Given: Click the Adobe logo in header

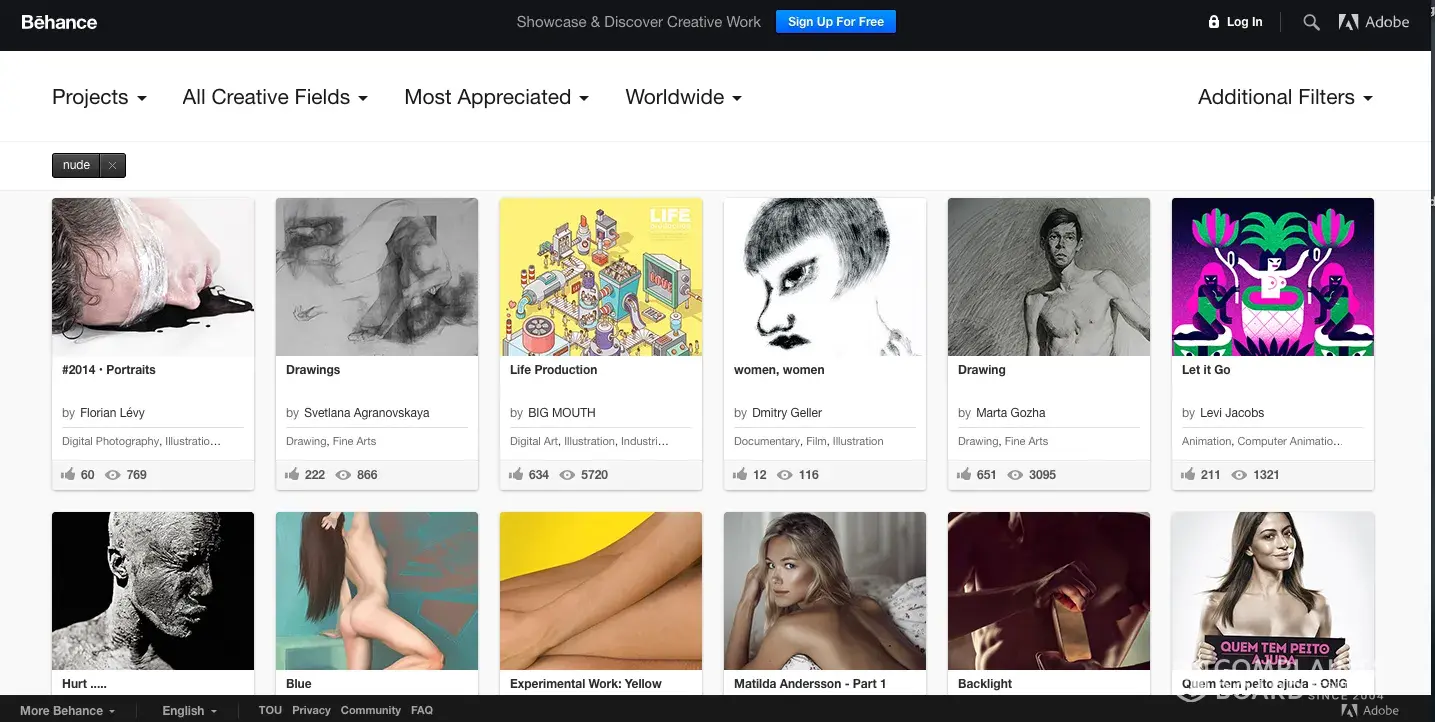Looking at the screenshot, I should (x=1374, y=22).
